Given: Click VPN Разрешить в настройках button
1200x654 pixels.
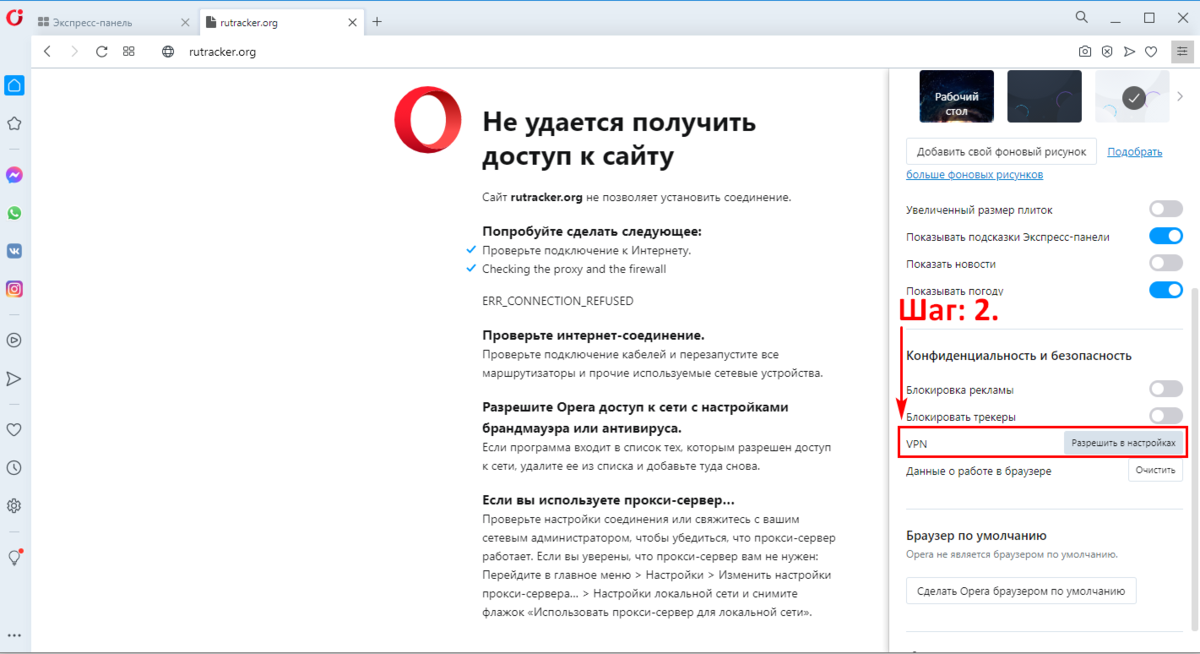Looking at the screenshot, I should [x=1123, y=442].
